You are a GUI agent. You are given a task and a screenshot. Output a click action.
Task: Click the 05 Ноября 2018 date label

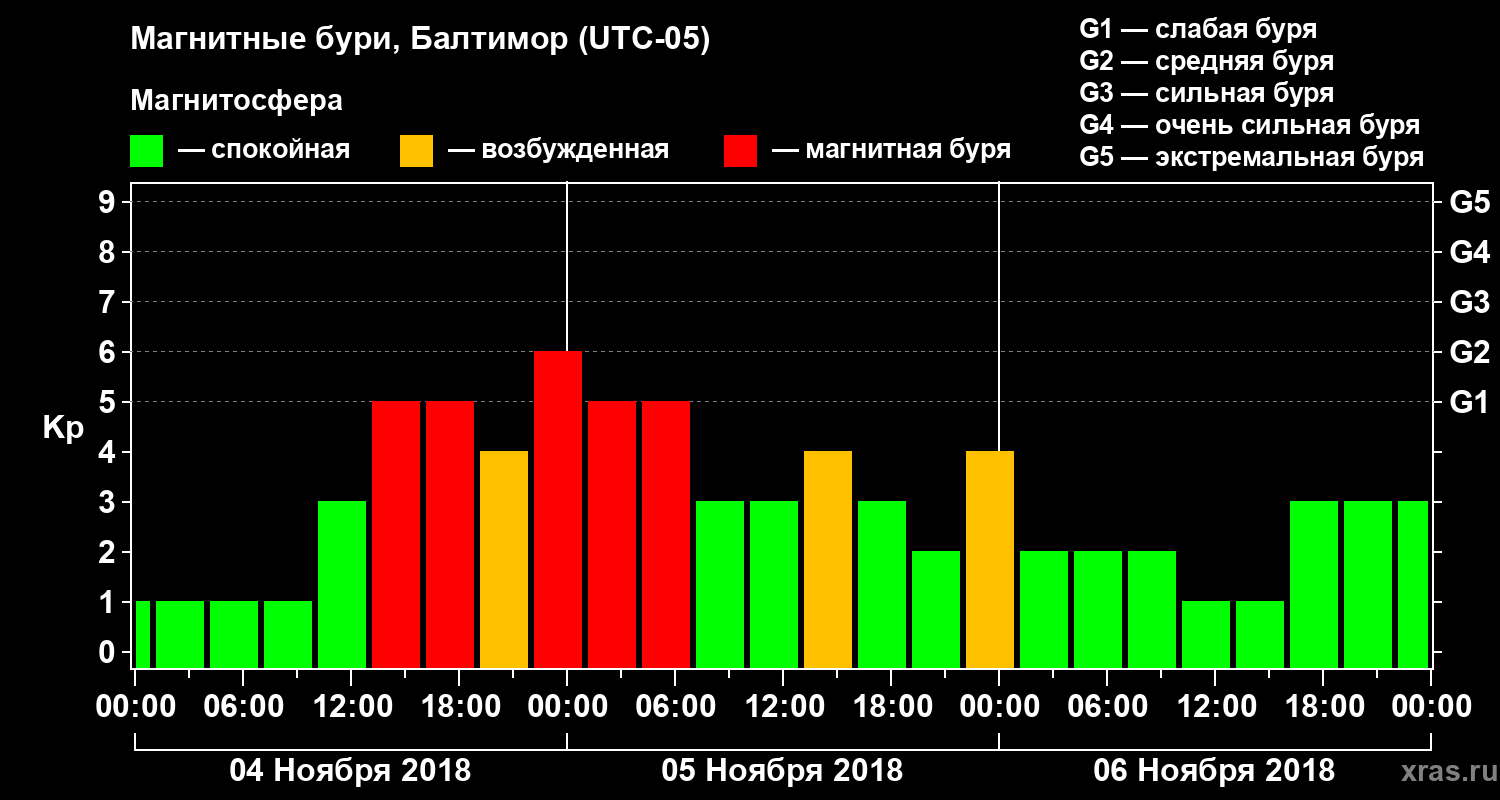(782, 770)
